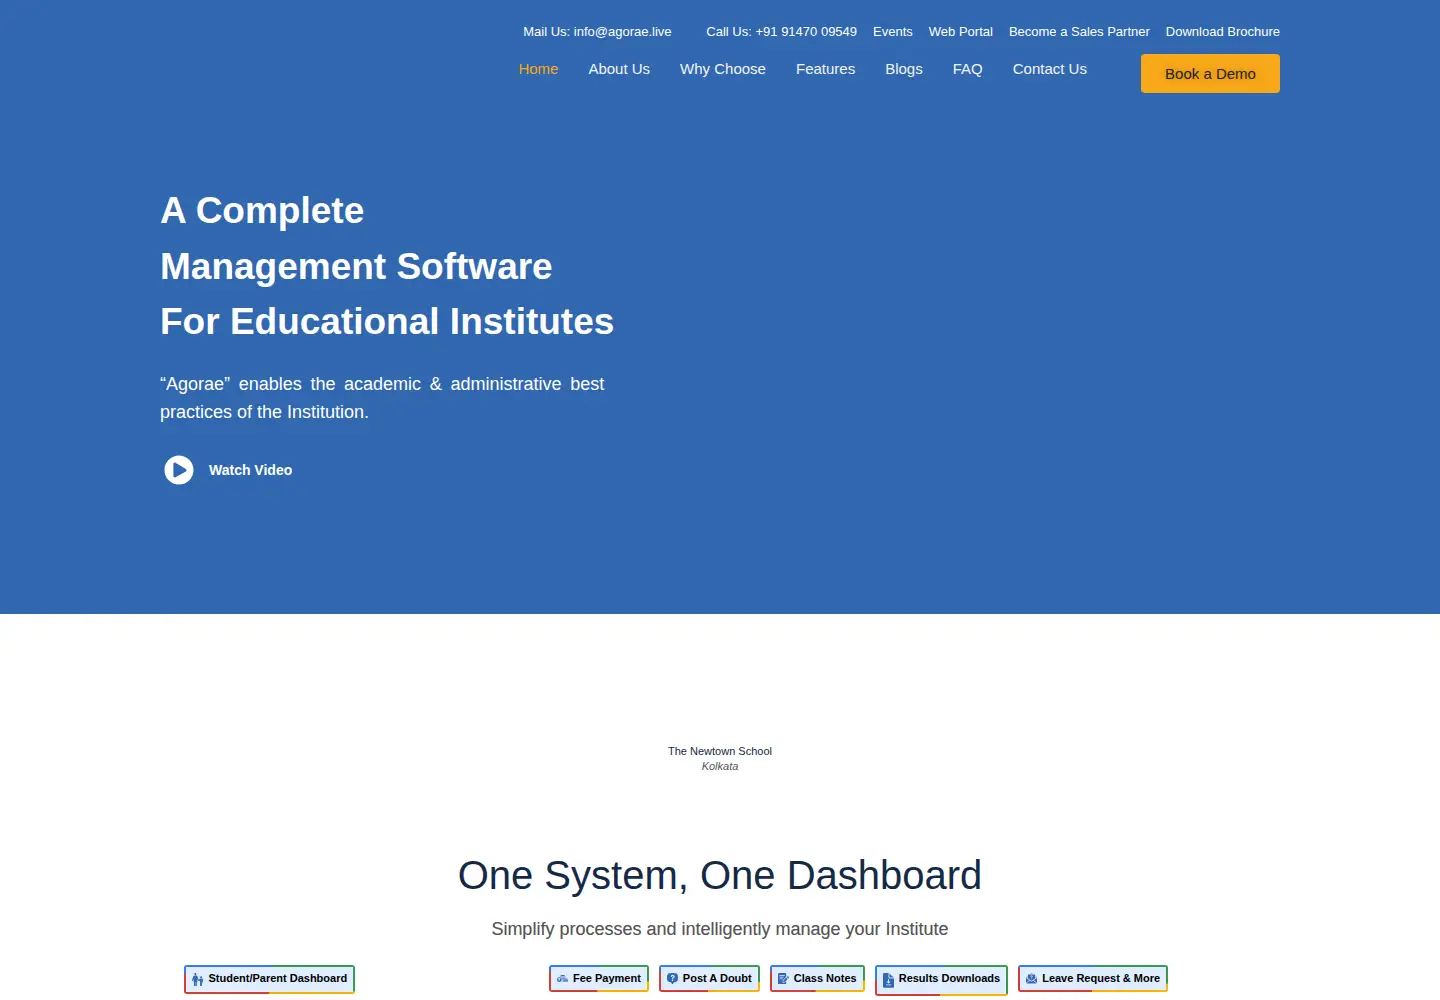This screenshot has width=1440, height=1000.
Task: Click Become a Sales Partner
Action: click(x=1079, y=32)
